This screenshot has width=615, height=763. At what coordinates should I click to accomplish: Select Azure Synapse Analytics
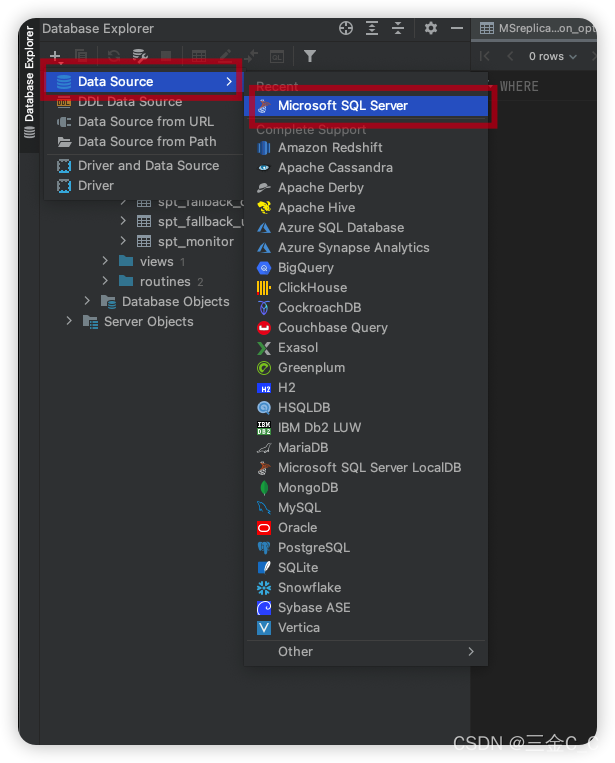point(366,247)
